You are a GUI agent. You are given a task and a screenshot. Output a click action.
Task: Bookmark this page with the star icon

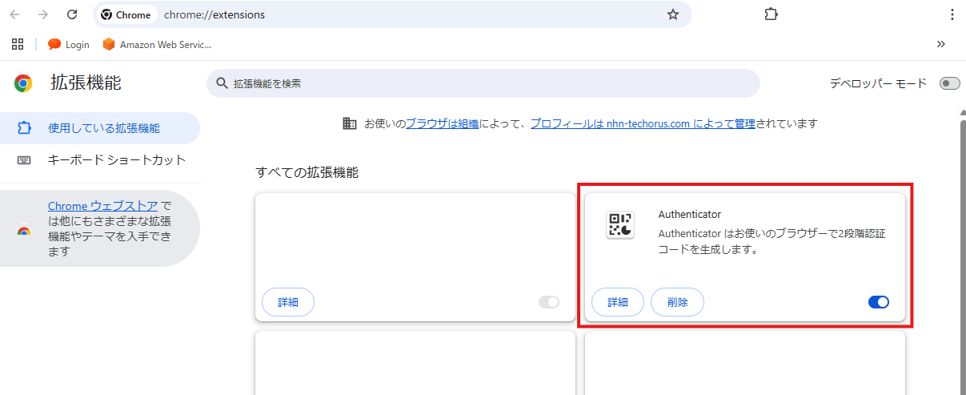coord(673,15)
